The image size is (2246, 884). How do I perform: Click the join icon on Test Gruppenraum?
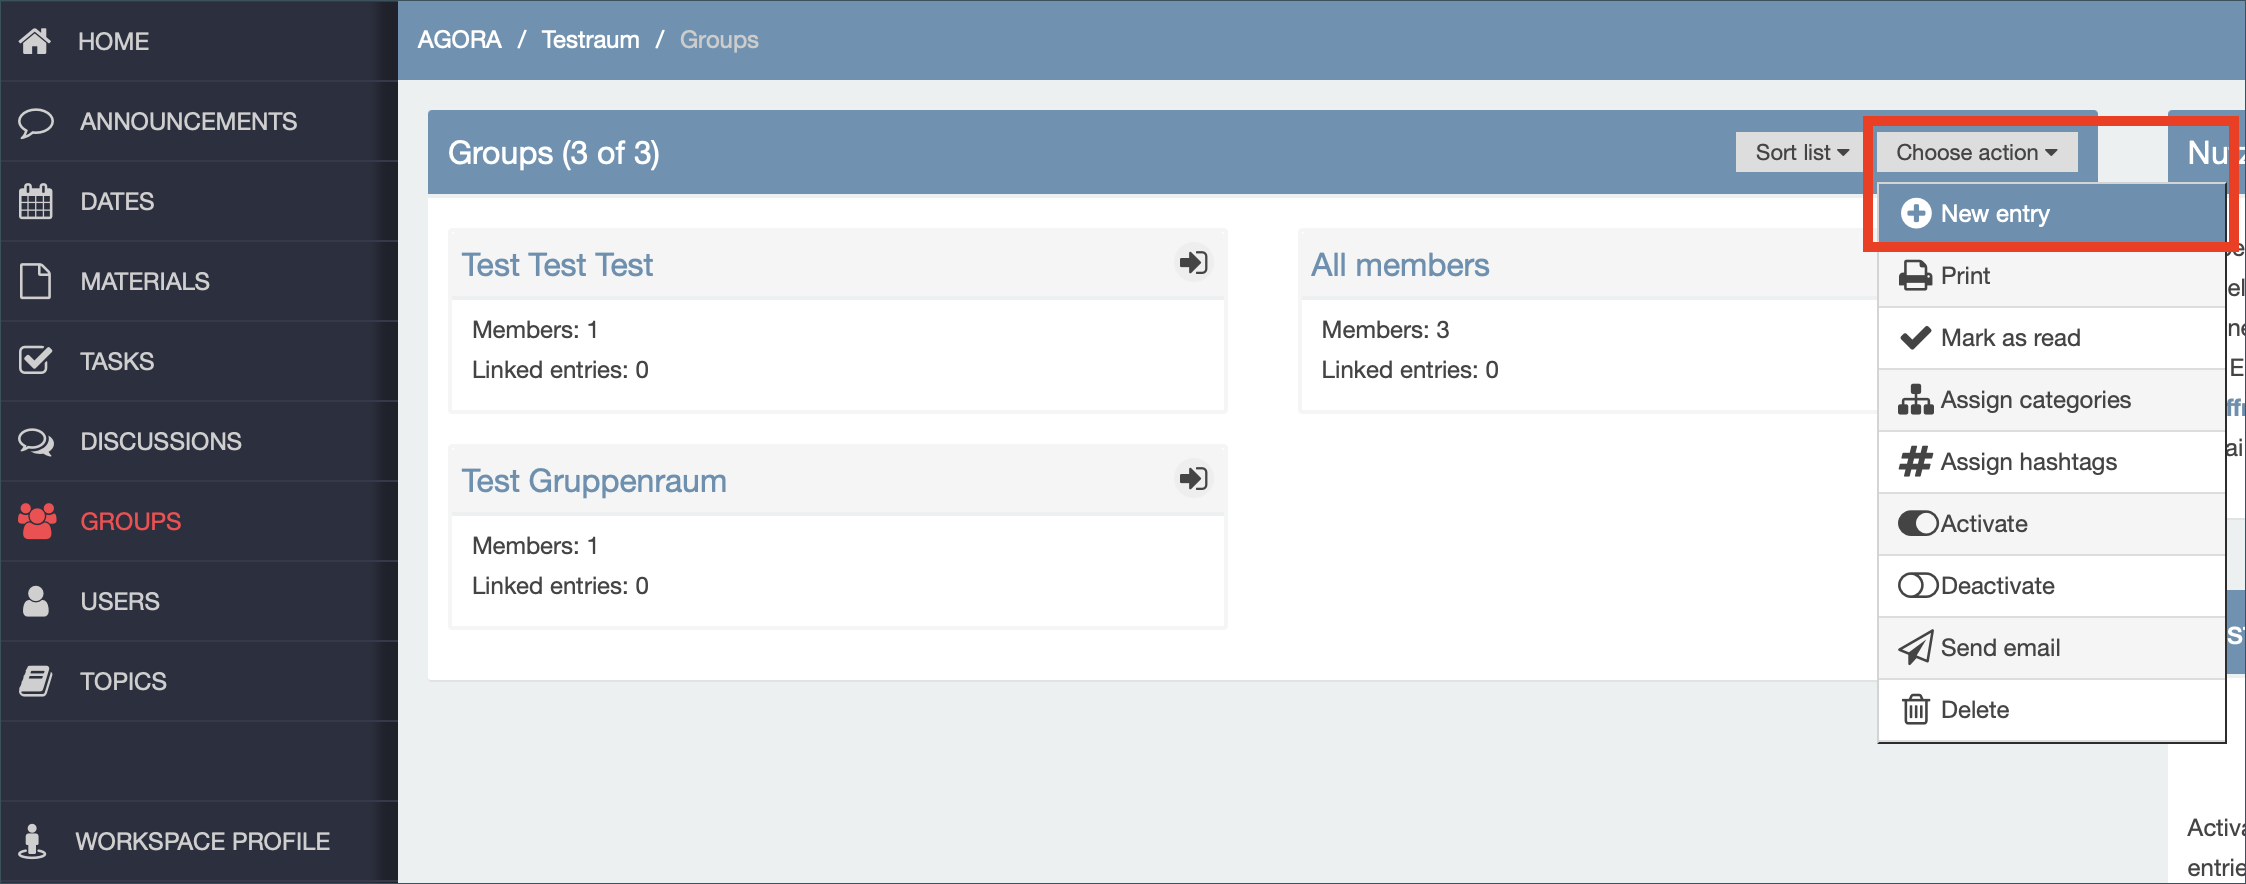click(1193, 479)
